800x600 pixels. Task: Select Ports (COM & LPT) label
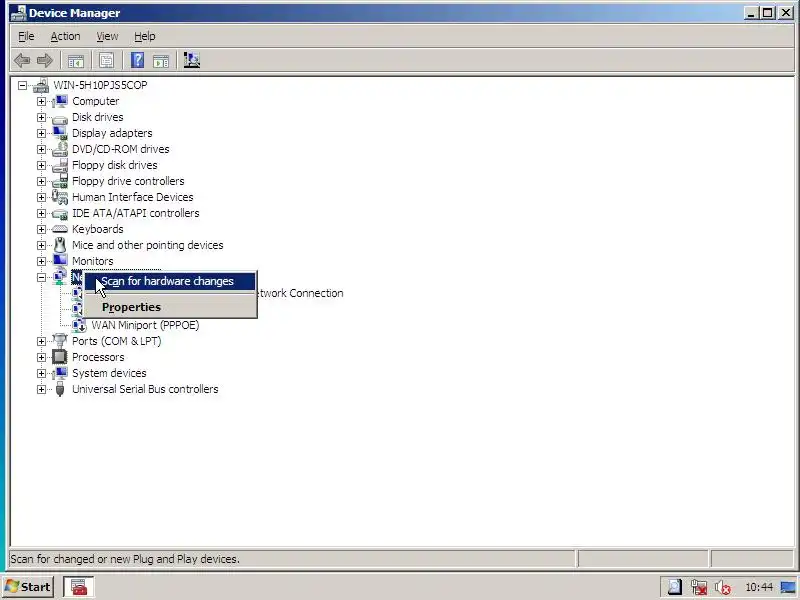coord(117,341)
